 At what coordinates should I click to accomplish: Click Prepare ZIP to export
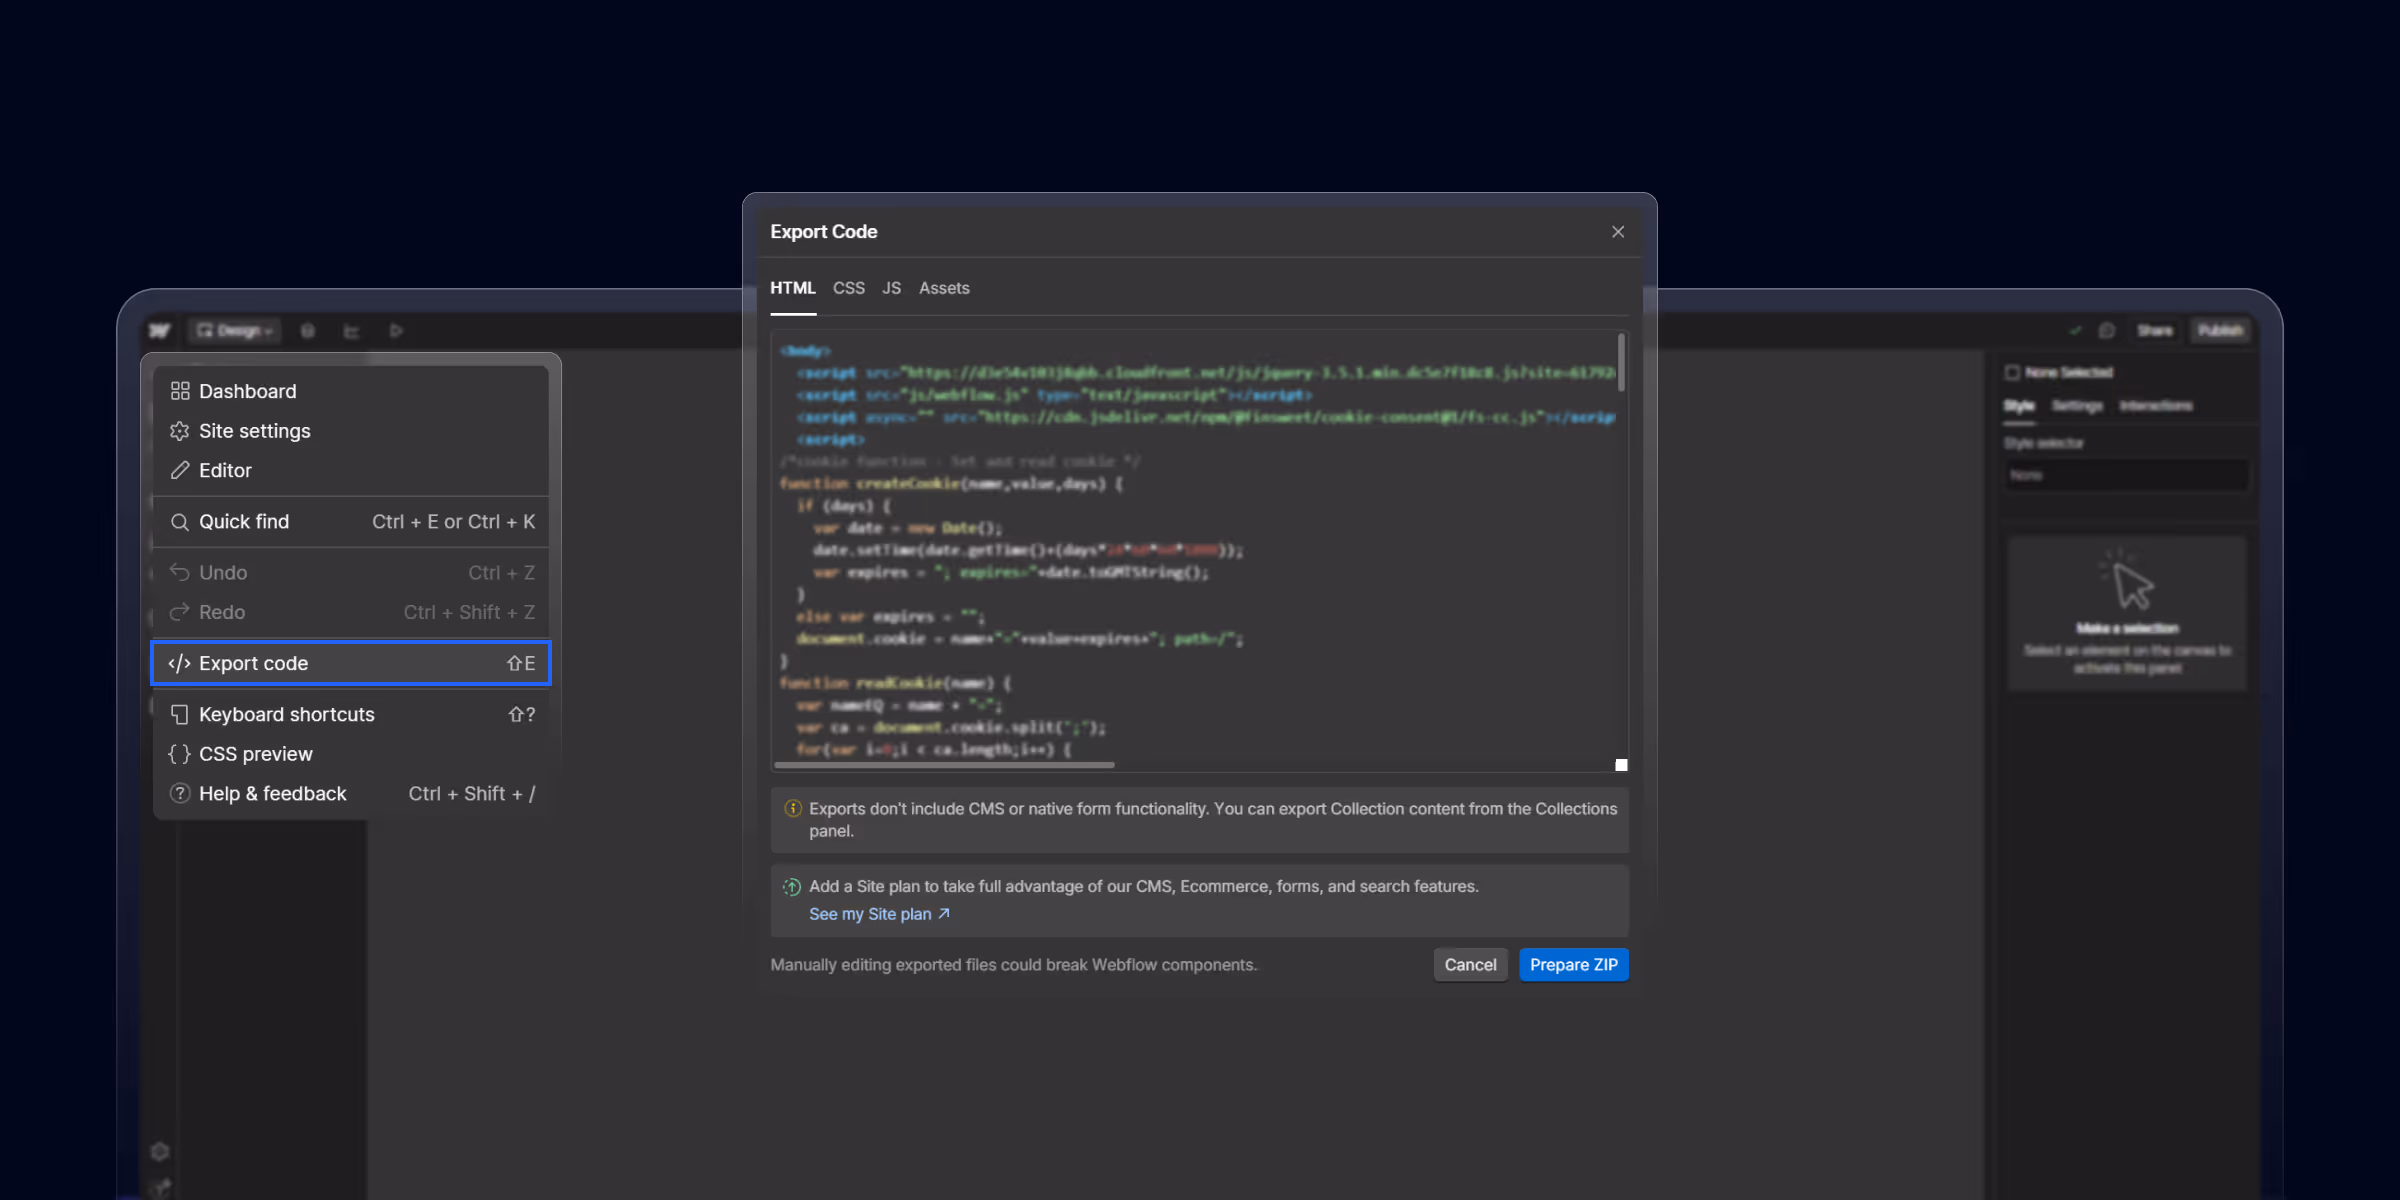pyautogui.click(x=1573, y=964)
